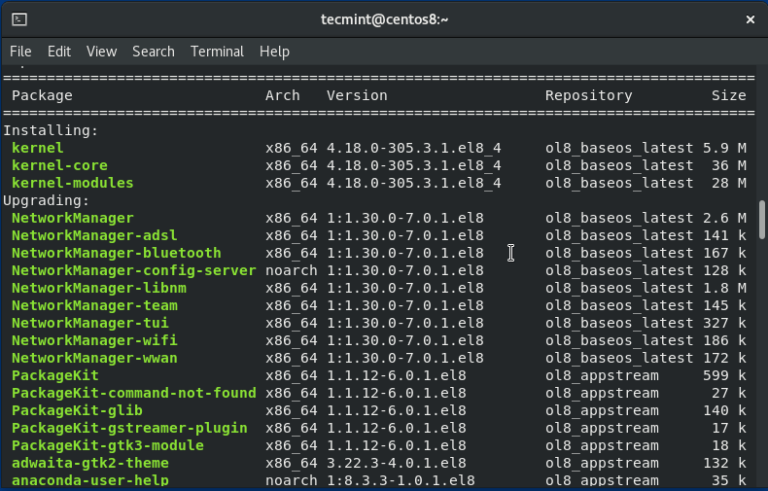Click the terminal icon in the title bar
The height and width of the screenshot is (491, 768).
[19, 19]
